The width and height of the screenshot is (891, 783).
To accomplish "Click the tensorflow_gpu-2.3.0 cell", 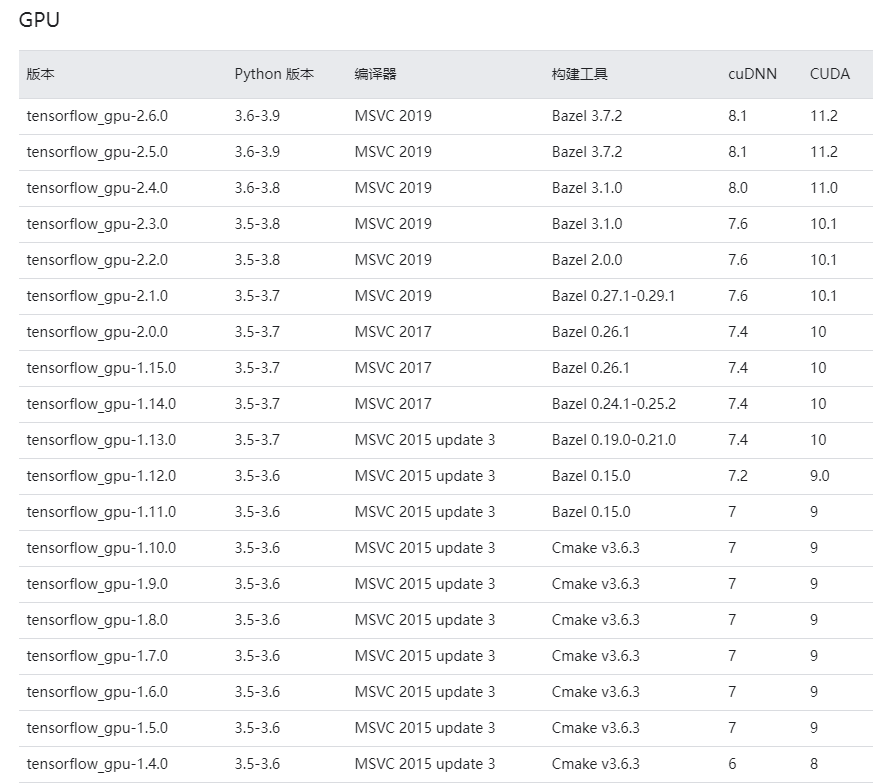I will click(97, 224).
